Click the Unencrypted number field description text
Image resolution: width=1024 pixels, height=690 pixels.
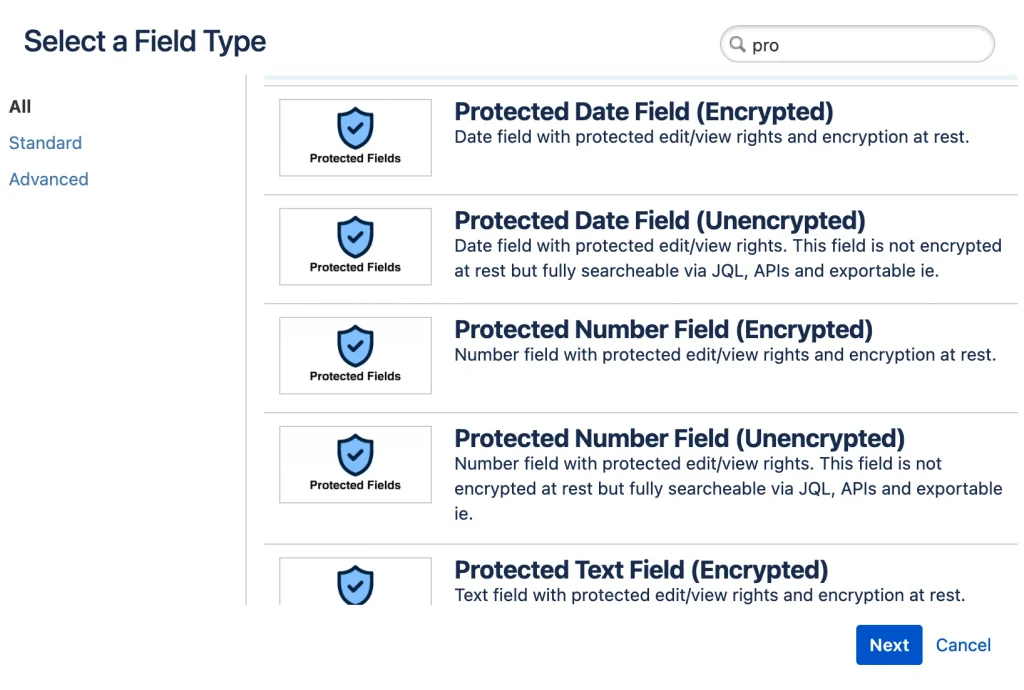pos(728,488)
